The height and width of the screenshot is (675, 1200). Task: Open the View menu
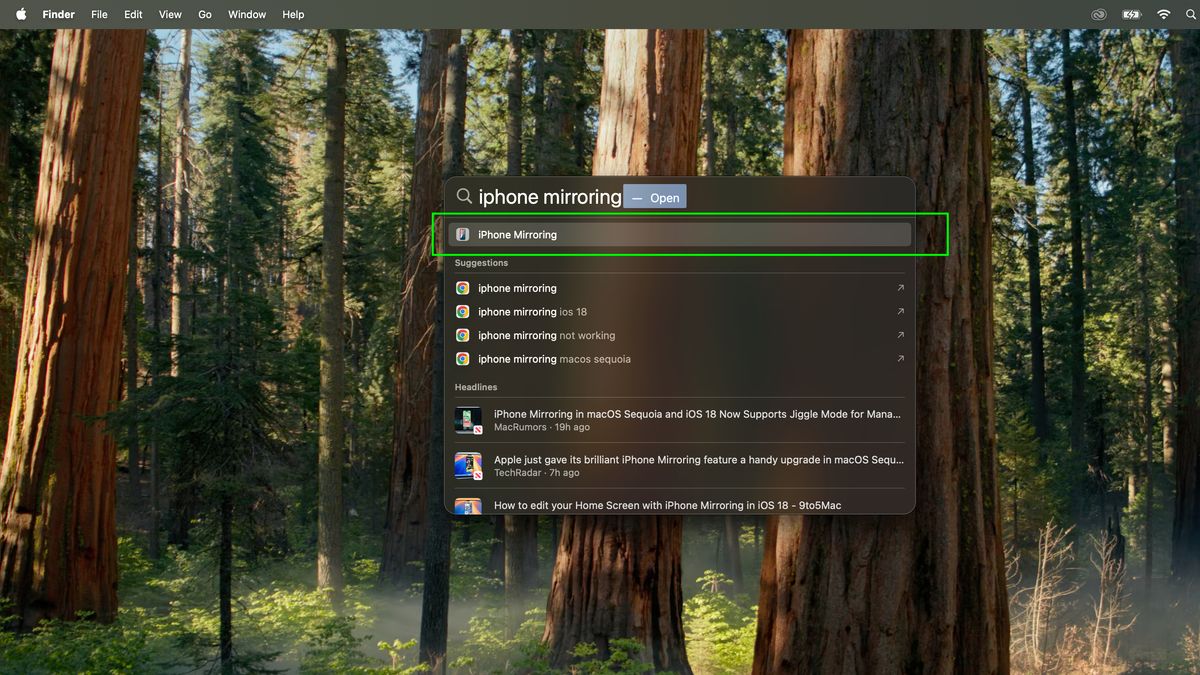pos(170,15)
